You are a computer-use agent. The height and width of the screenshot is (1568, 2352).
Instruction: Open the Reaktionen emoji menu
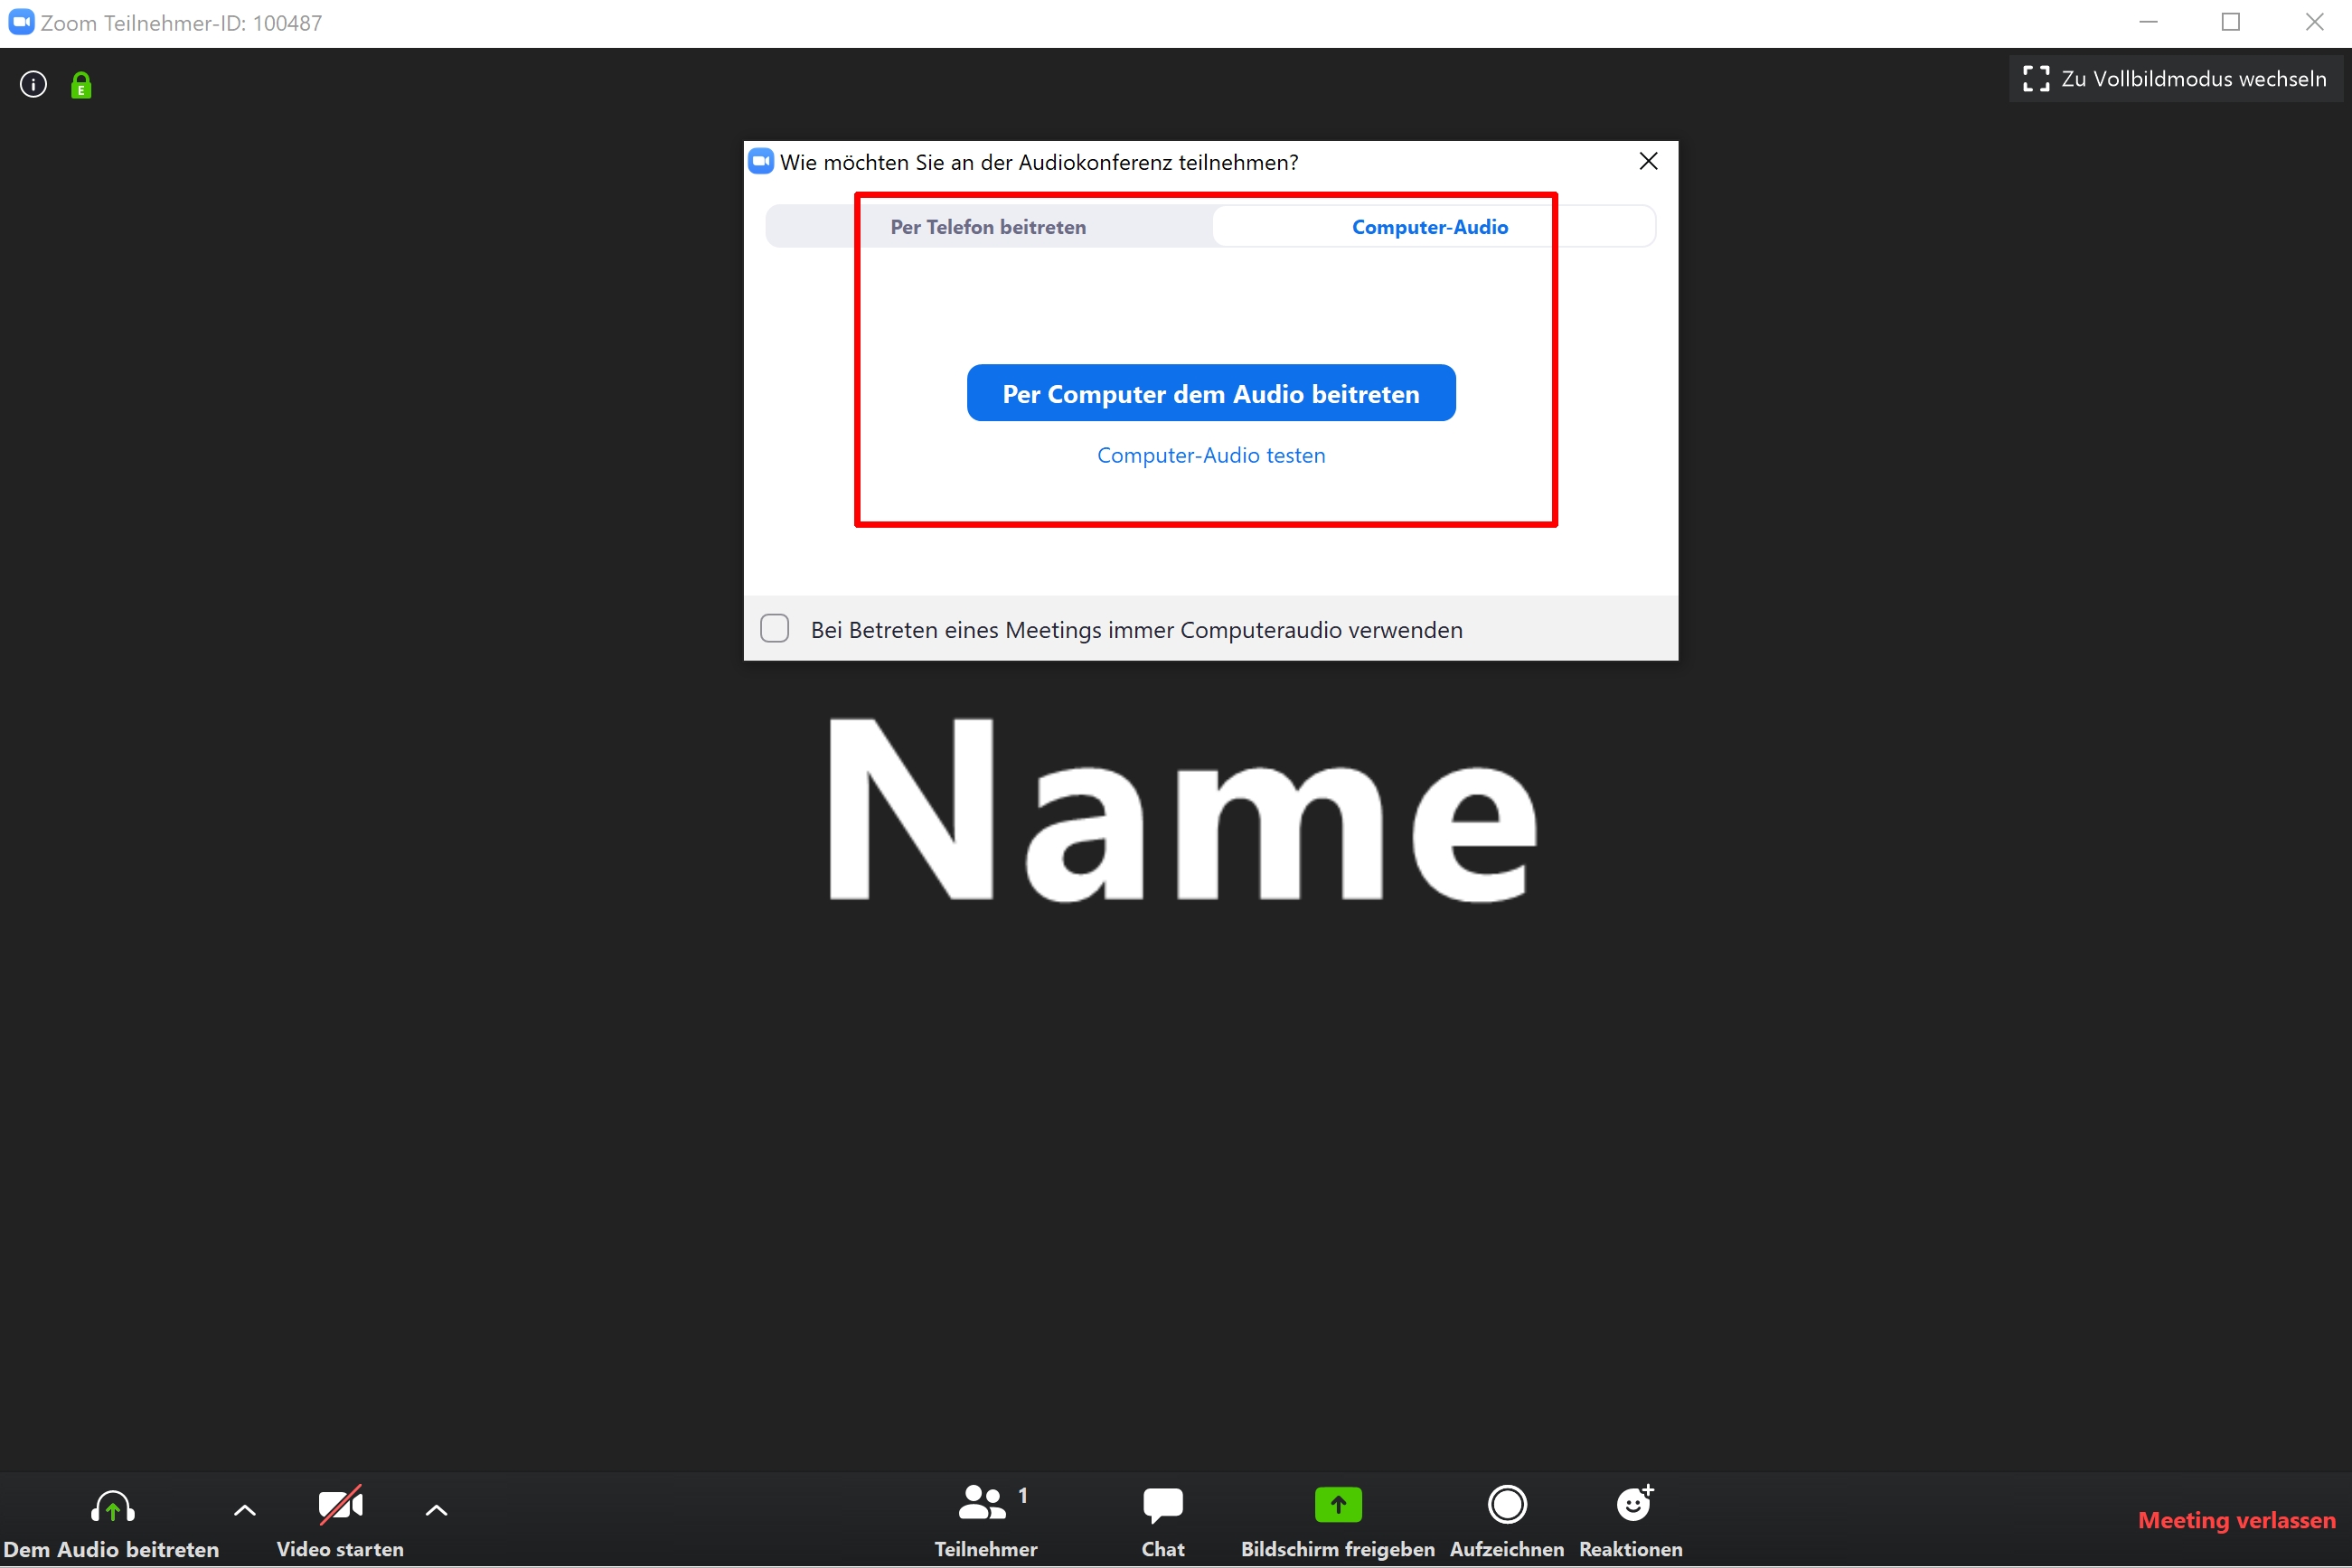tap(1632, 1506)
